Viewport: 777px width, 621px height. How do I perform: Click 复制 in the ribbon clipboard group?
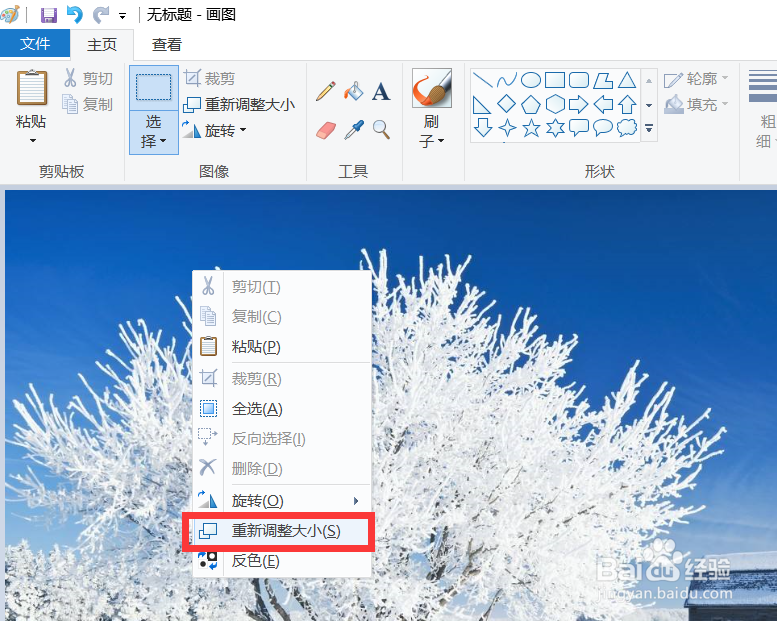88,105
